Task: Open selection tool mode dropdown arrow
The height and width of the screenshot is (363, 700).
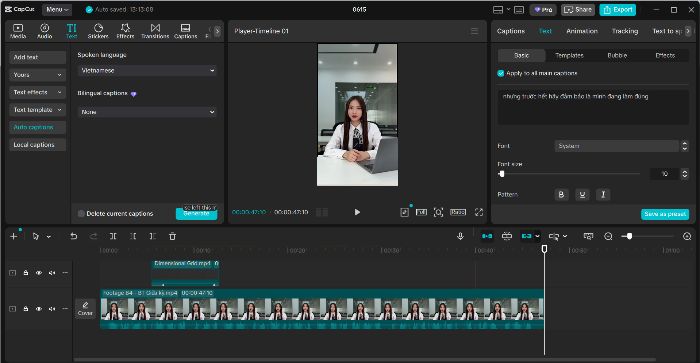Action: pos(49,237)
